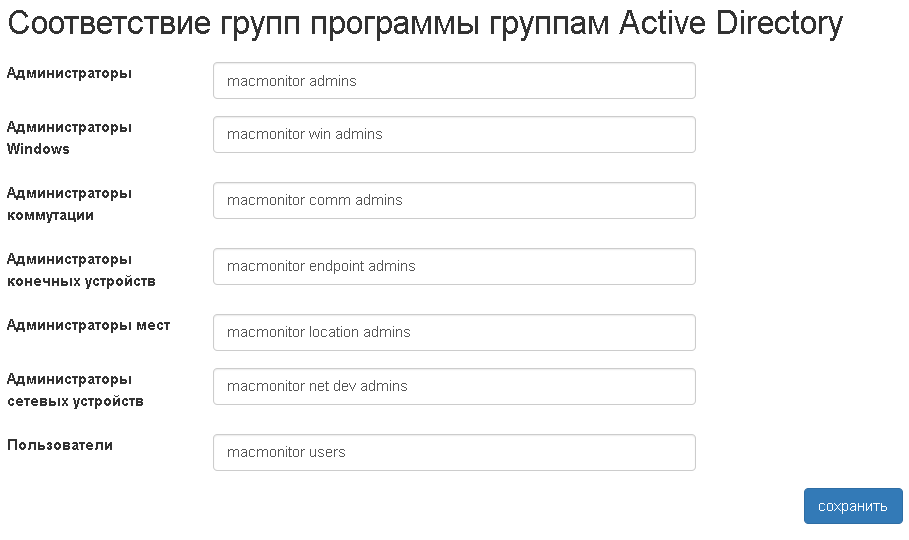Click the сохранить button
909x540 pixels.
pos(852,506)
